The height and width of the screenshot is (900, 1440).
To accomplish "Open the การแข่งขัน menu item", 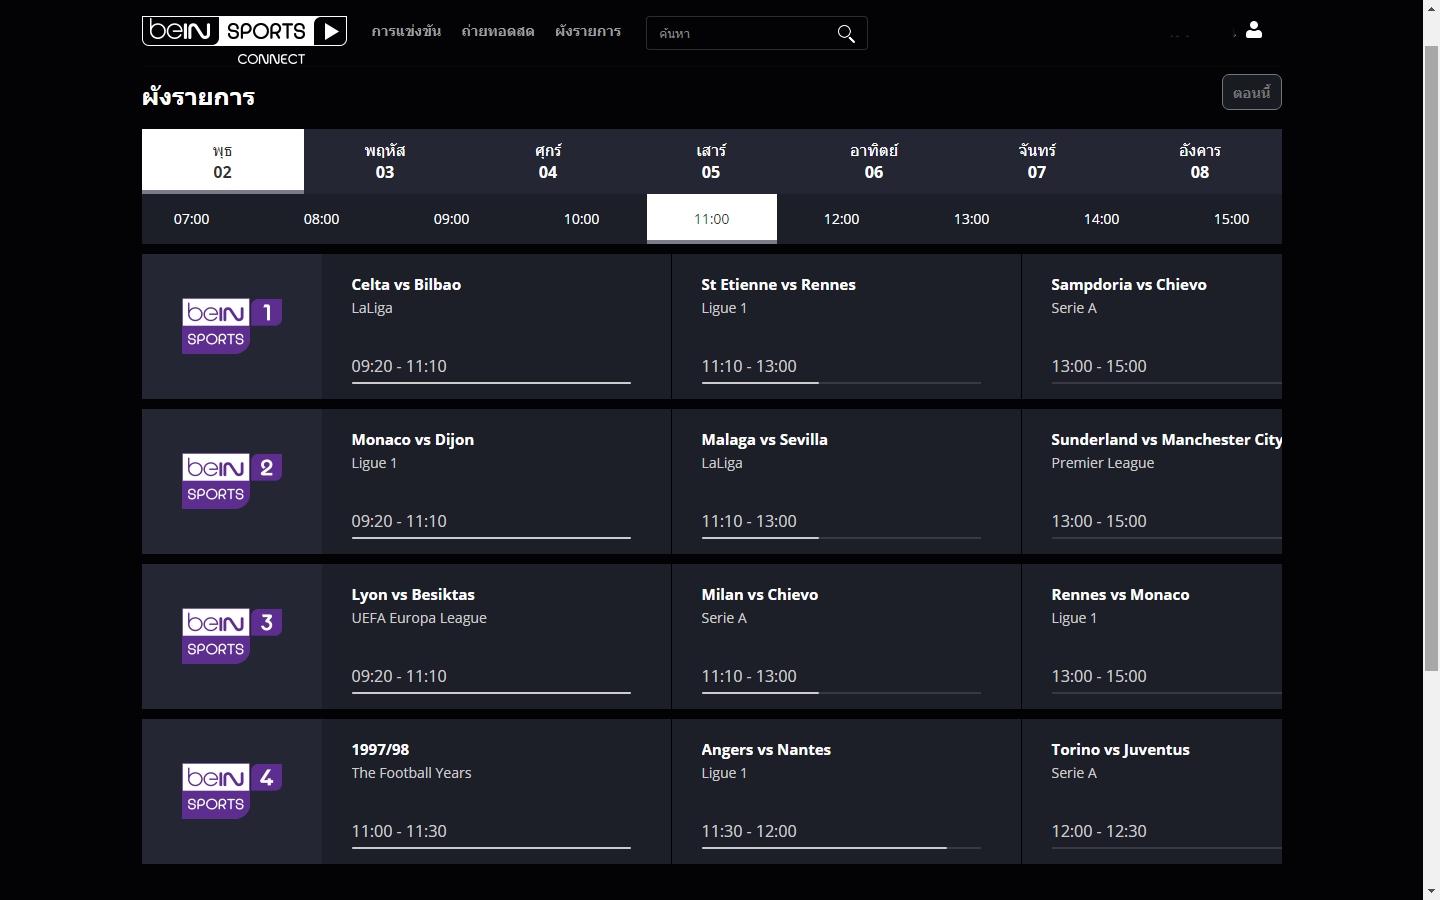I will pyautogui.click(x=406, y=31).
